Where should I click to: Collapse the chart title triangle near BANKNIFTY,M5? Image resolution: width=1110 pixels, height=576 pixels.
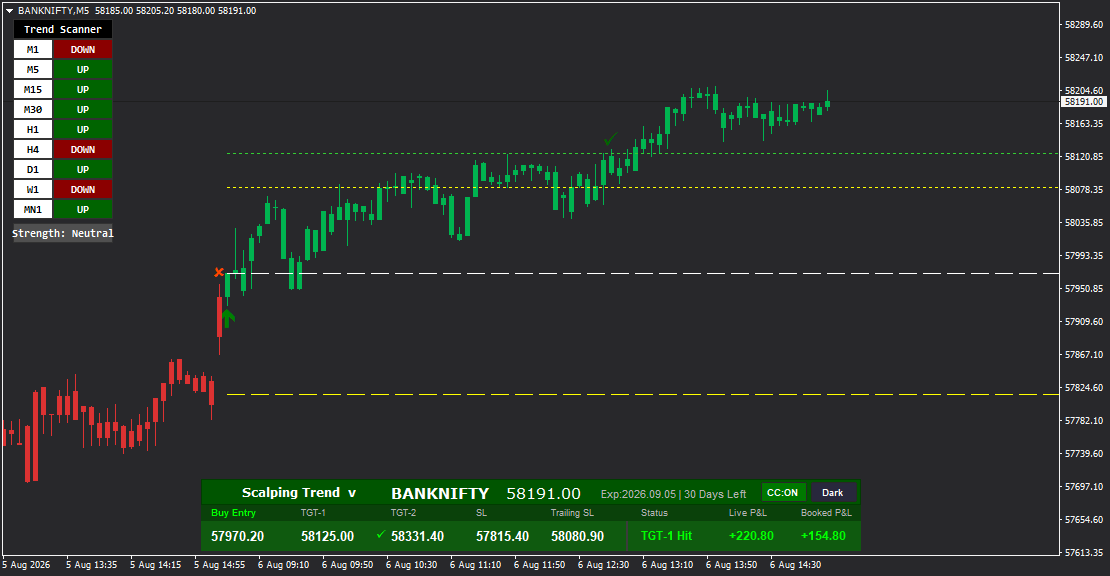click(x=10, y=11)
